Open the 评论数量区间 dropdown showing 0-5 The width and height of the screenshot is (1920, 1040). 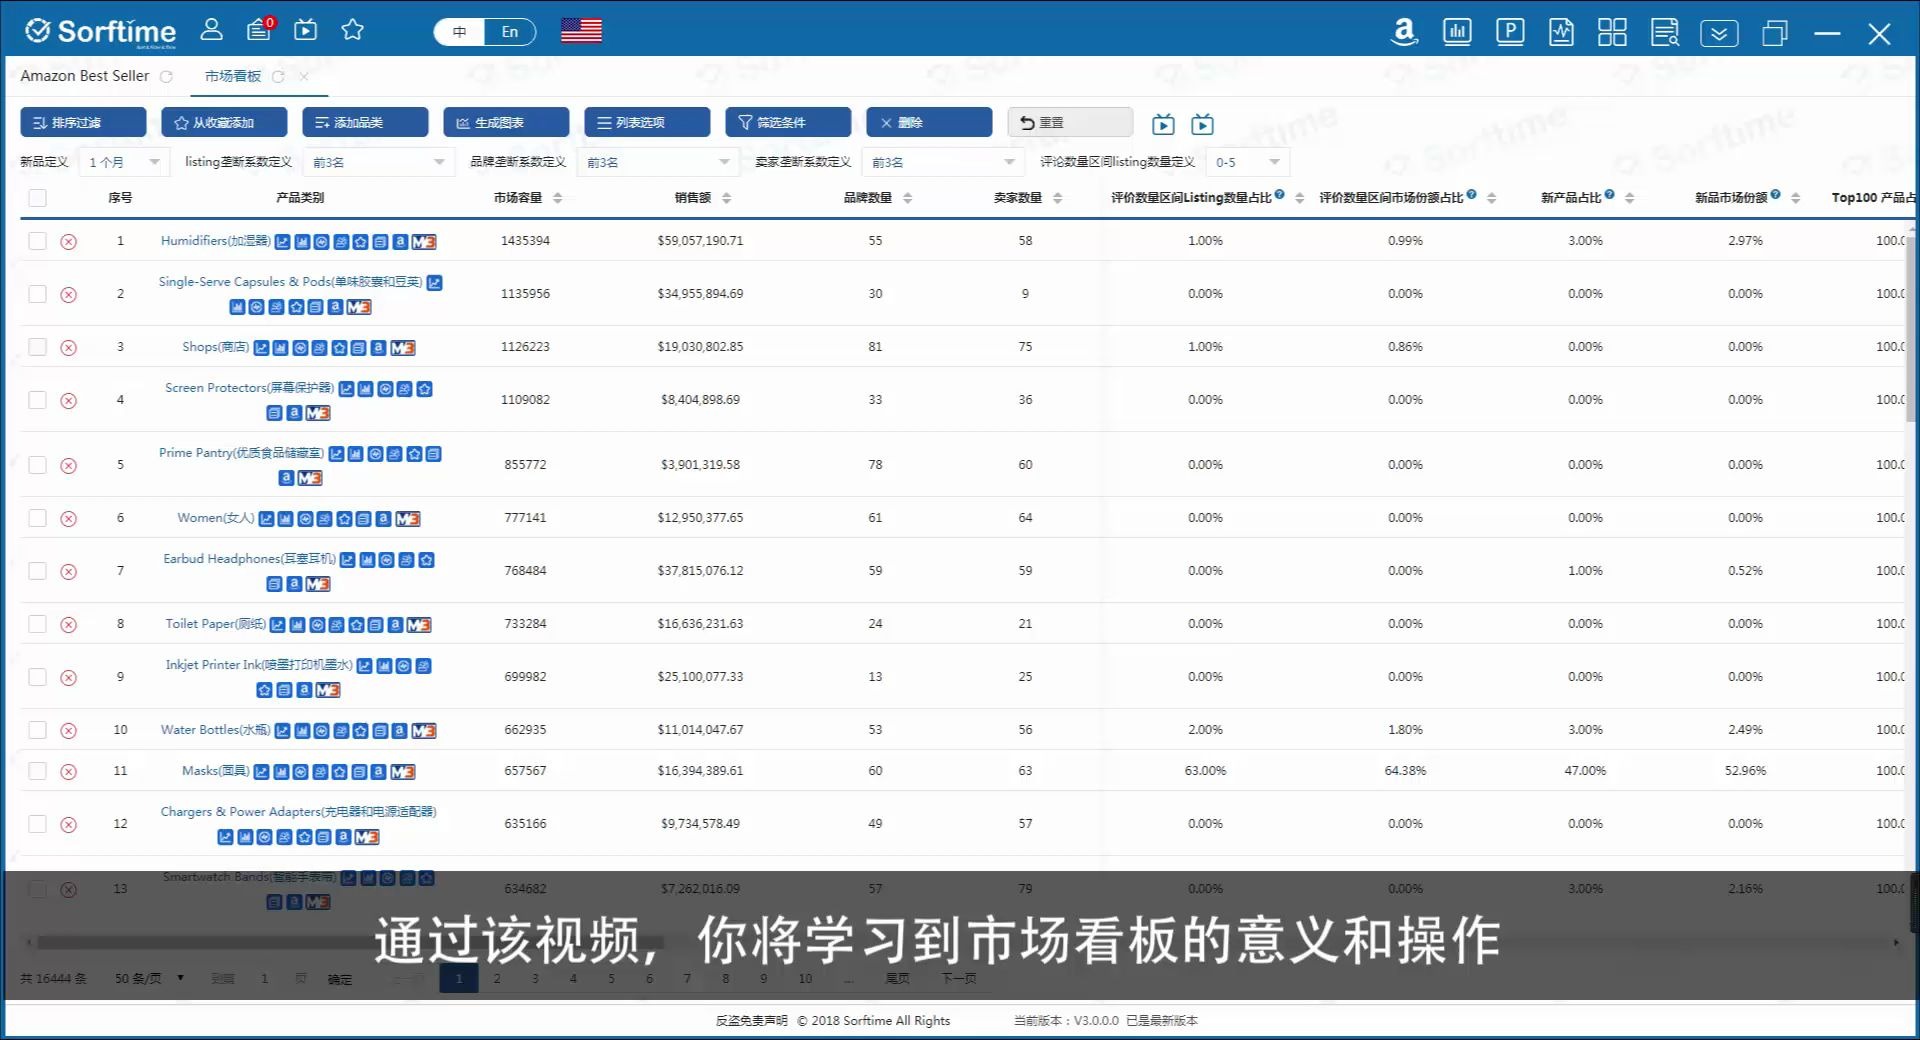[x=1247, y=162]
